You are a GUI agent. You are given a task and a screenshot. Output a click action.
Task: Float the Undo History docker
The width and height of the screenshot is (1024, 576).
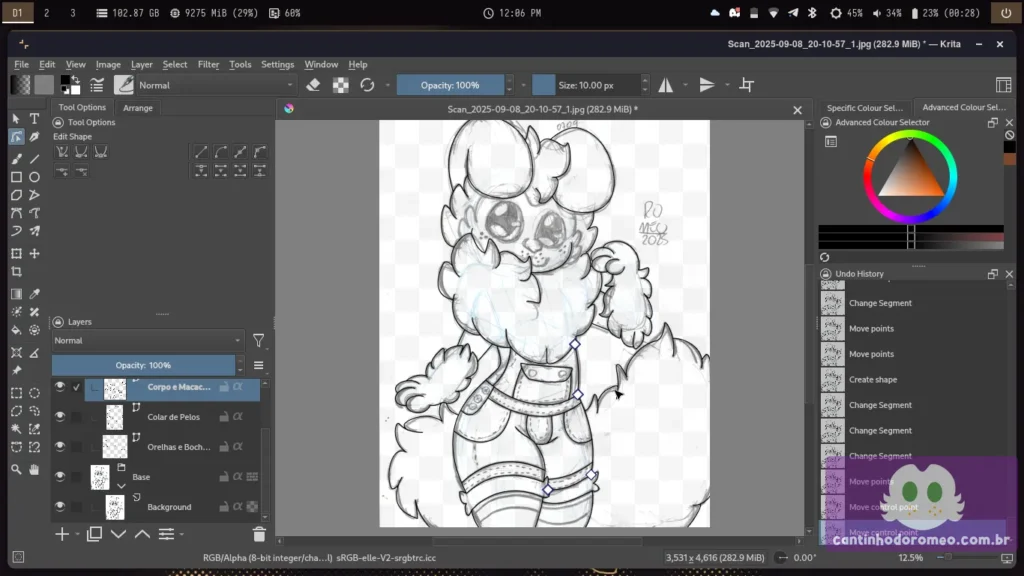pyautogui.click(x=993, y=274)
